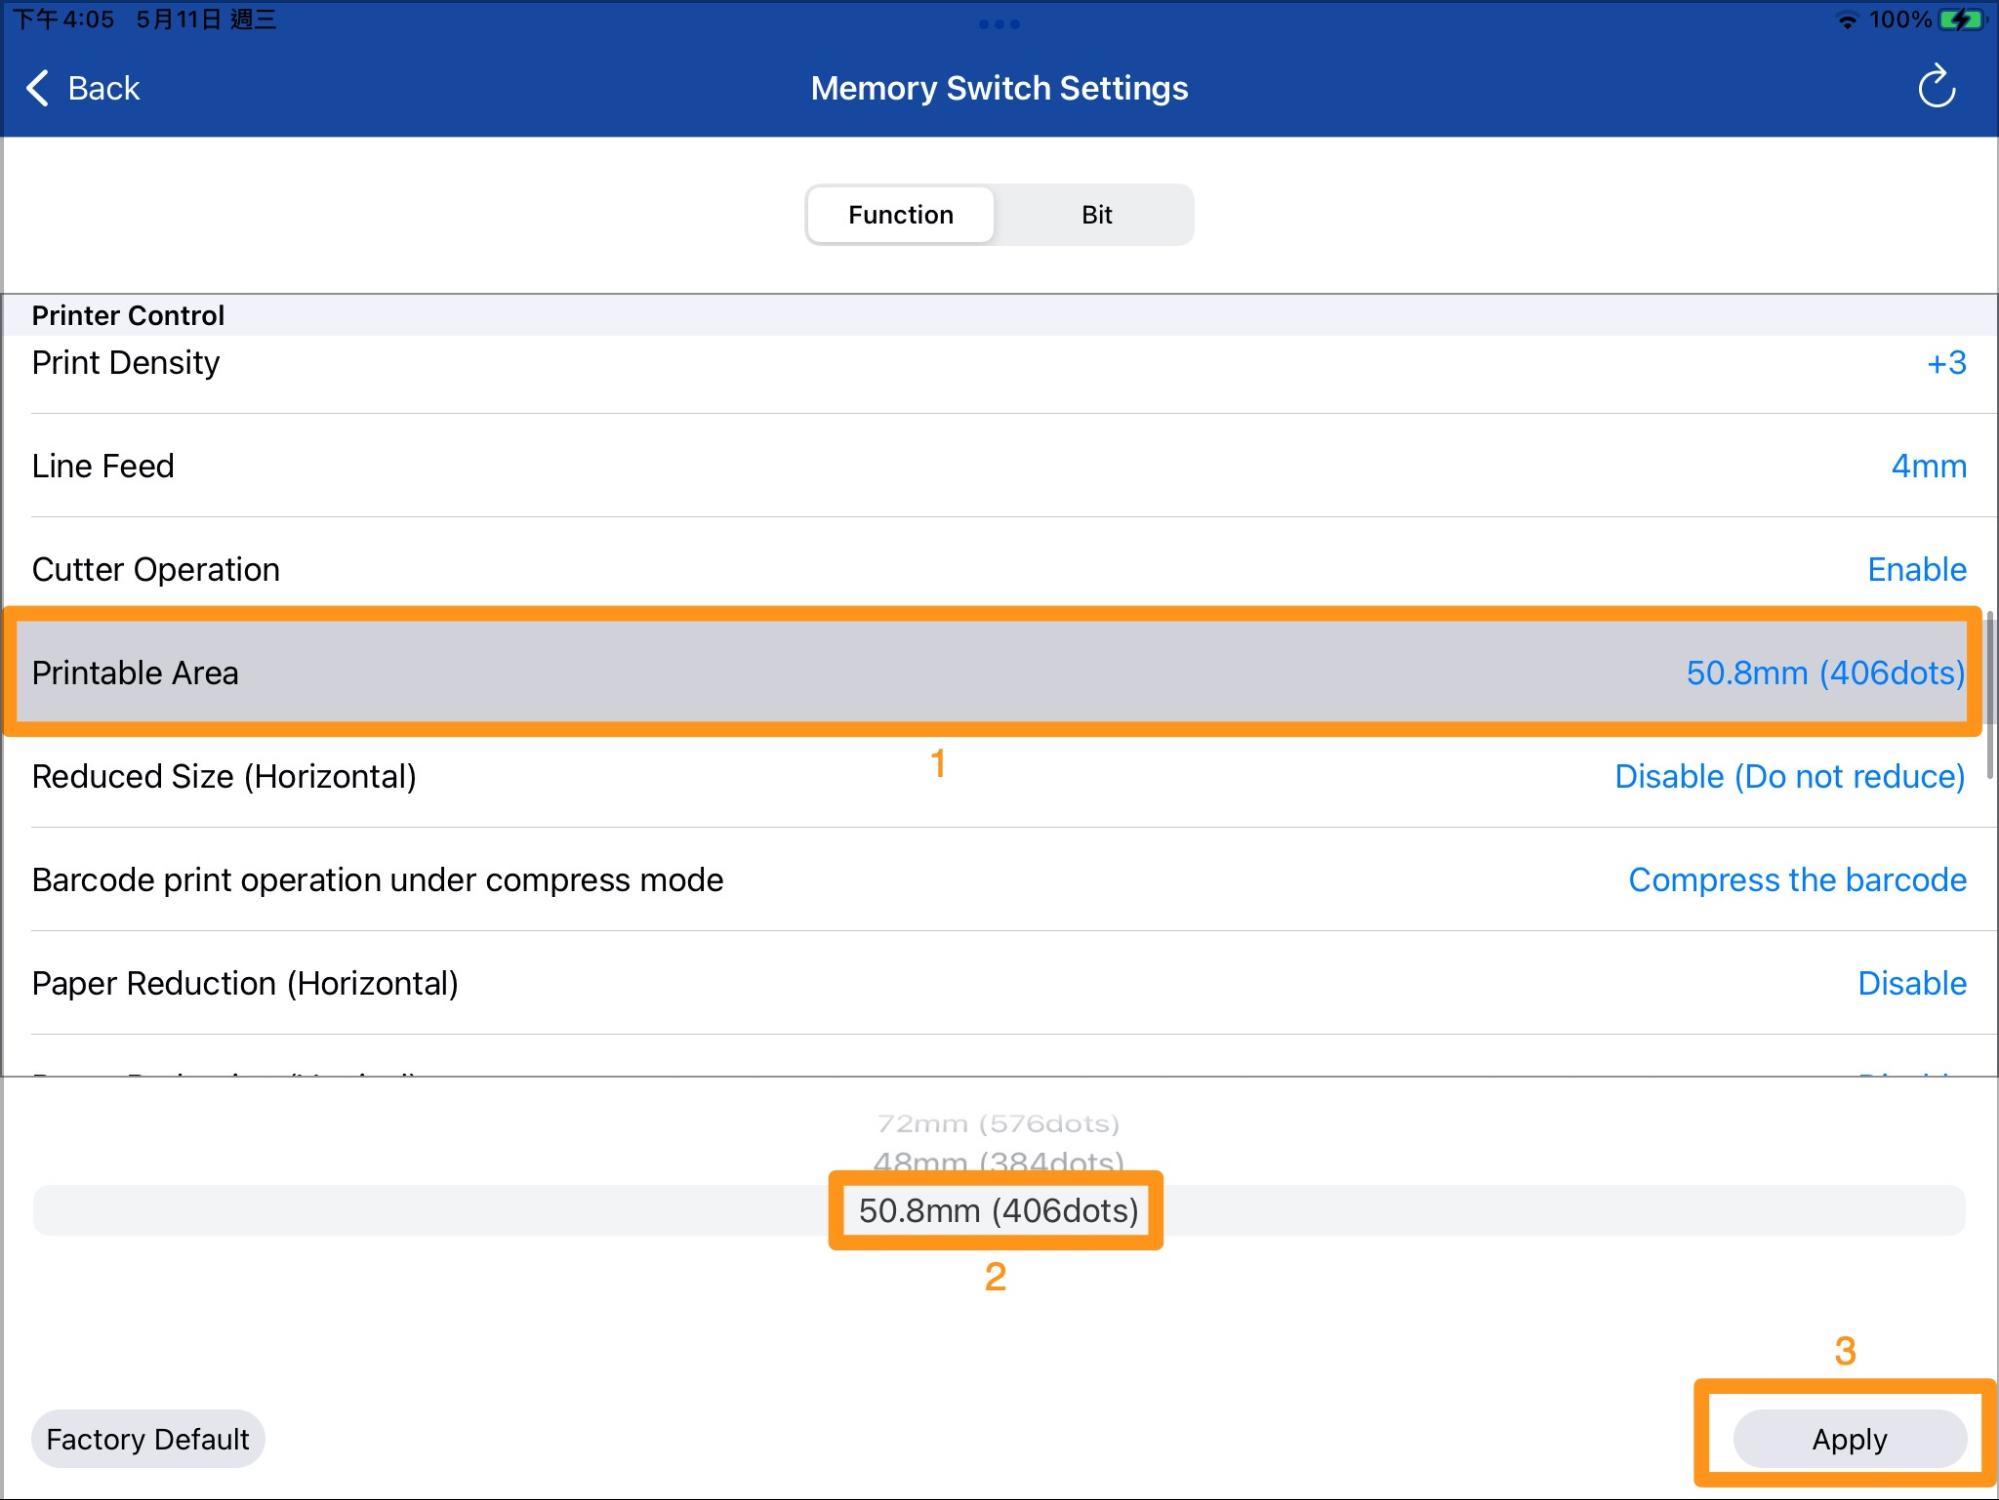Tap the battery charging indicator
This screenshot has height=1500, width=1999.
[1960, 20]
